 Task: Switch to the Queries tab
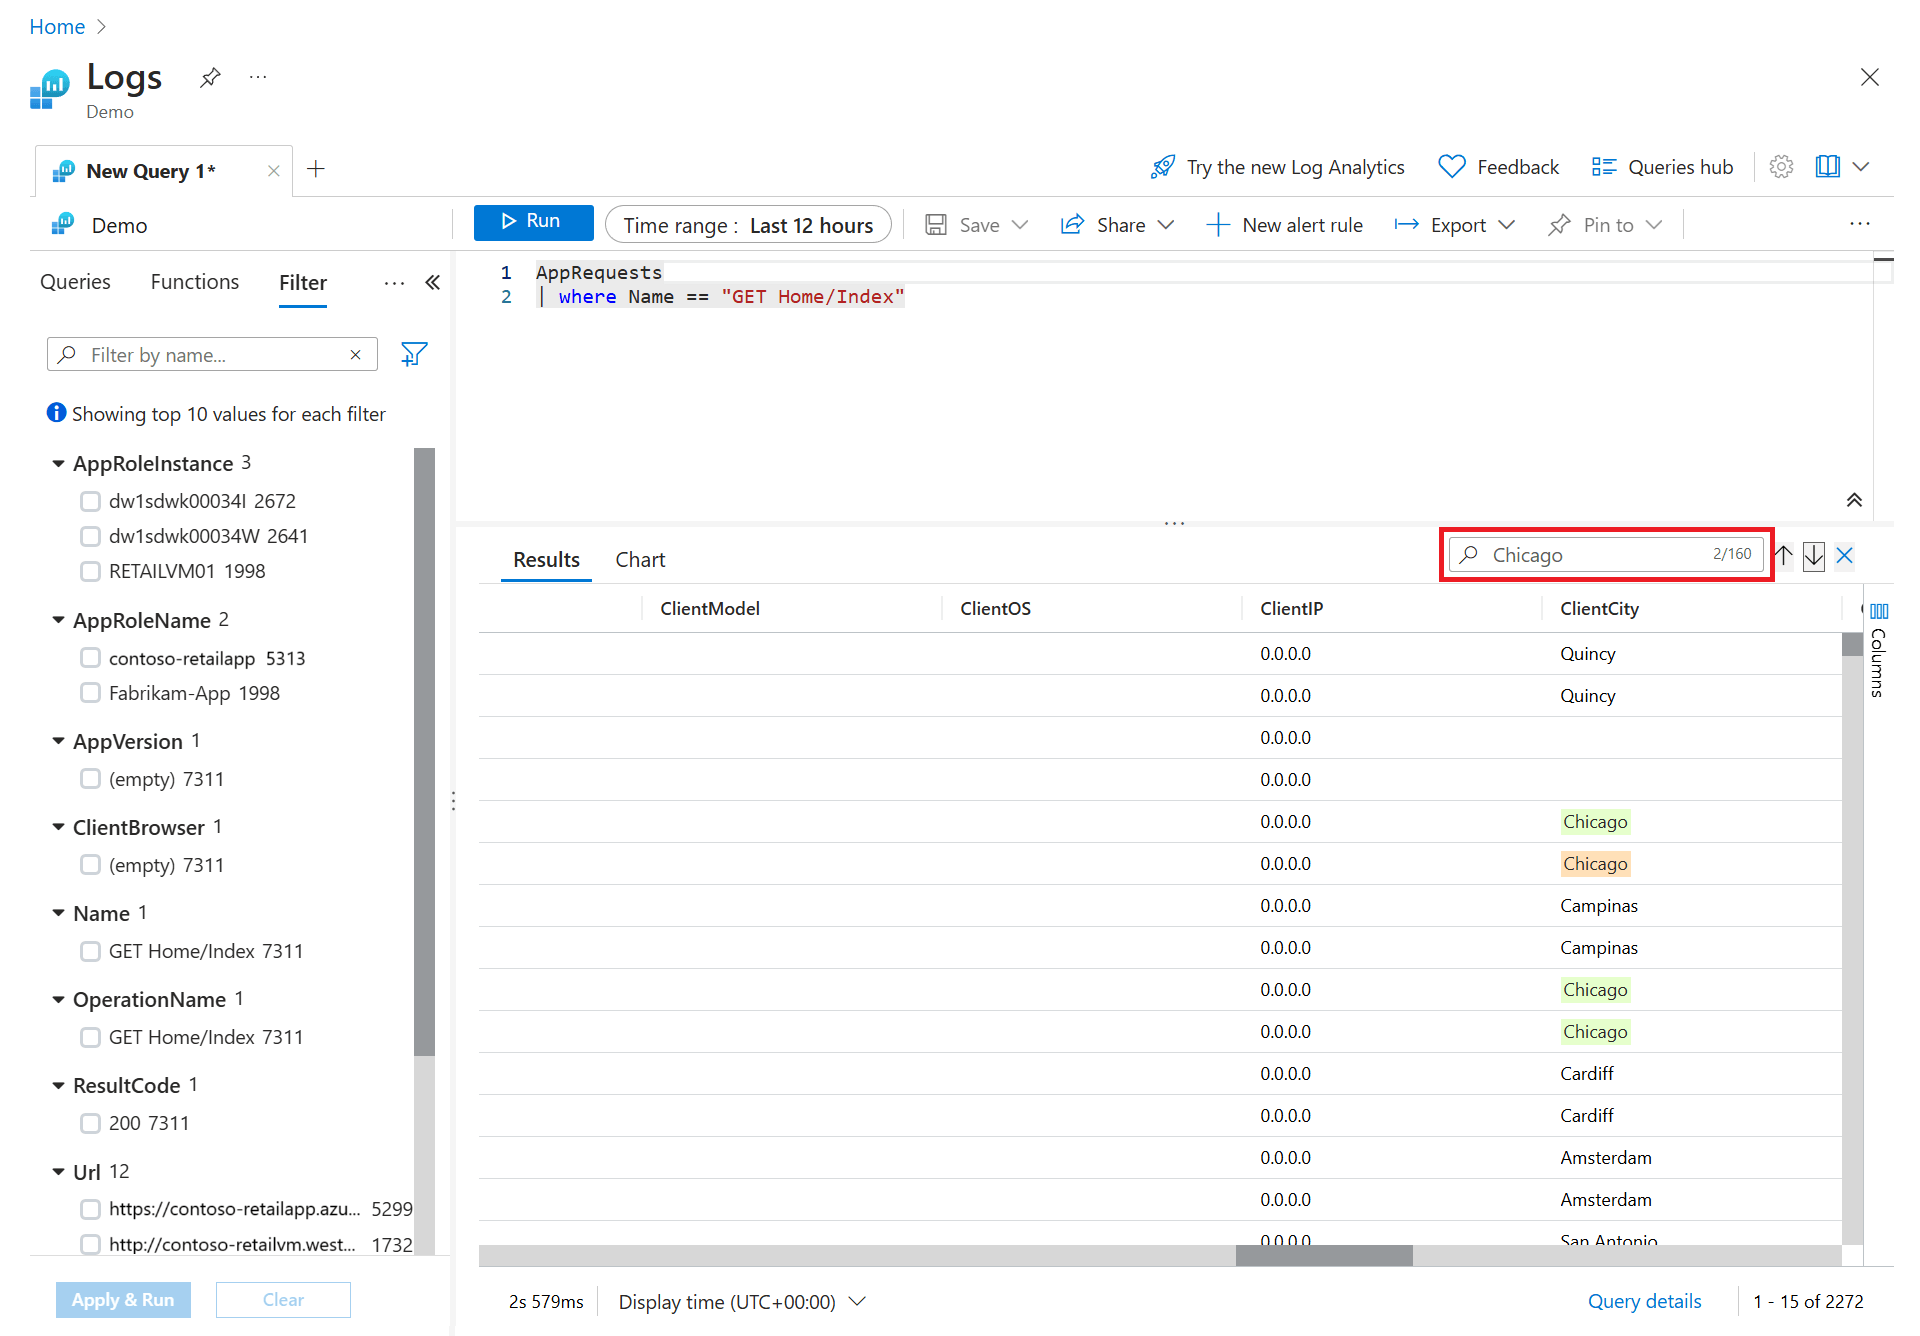[x=75, y=283]
